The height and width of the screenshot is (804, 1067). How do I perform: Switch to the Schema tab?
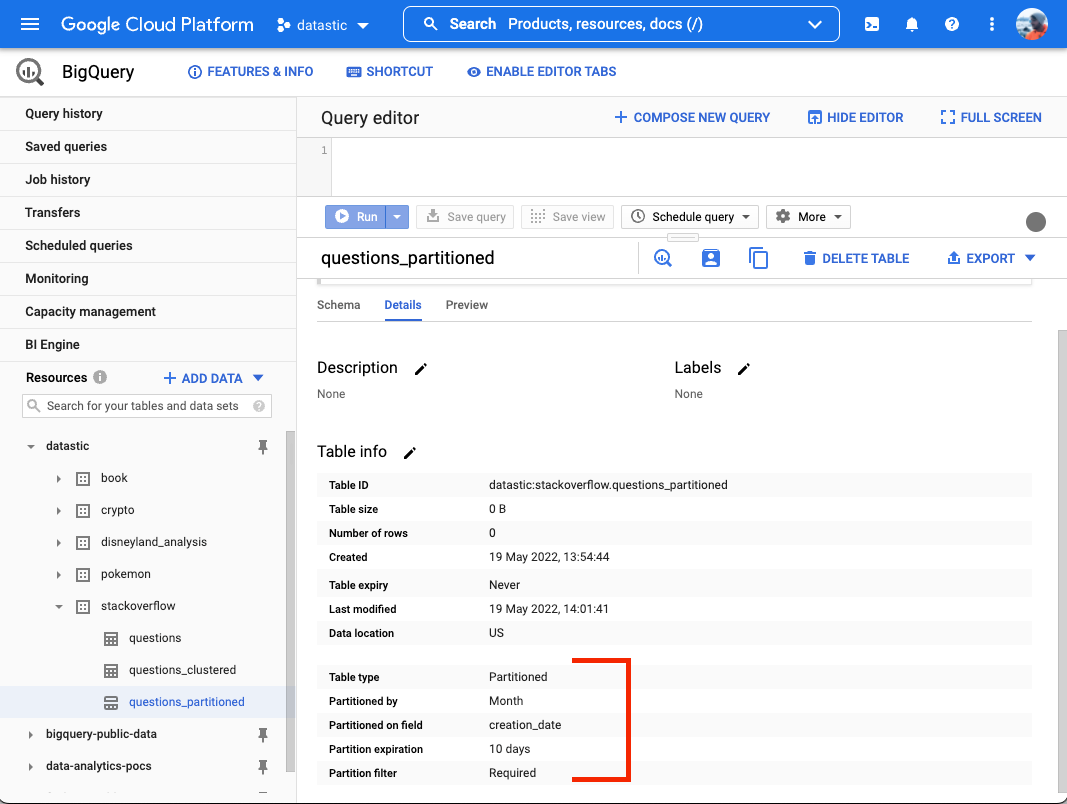[x=338, y=305]
